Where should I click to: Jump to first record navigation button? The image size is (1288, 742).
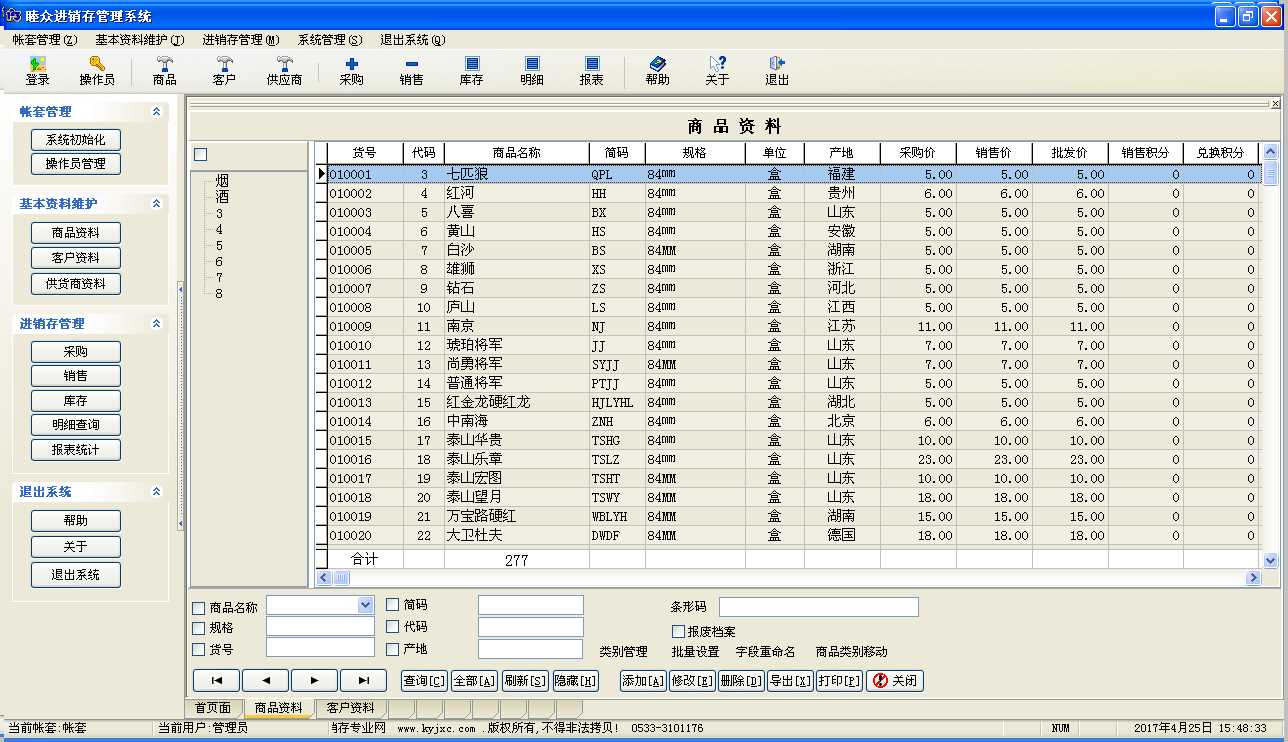click(217, 681)
